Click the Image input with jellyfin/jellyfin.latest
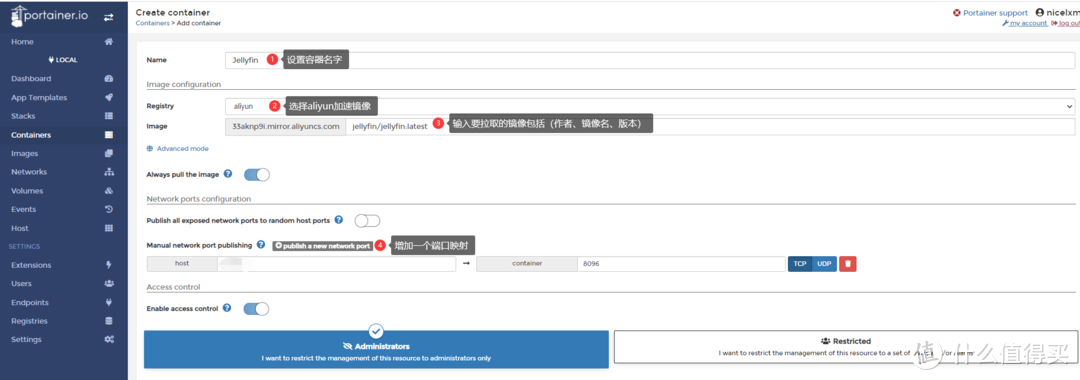The image size is (1080, 380). (x=710, y=127)
